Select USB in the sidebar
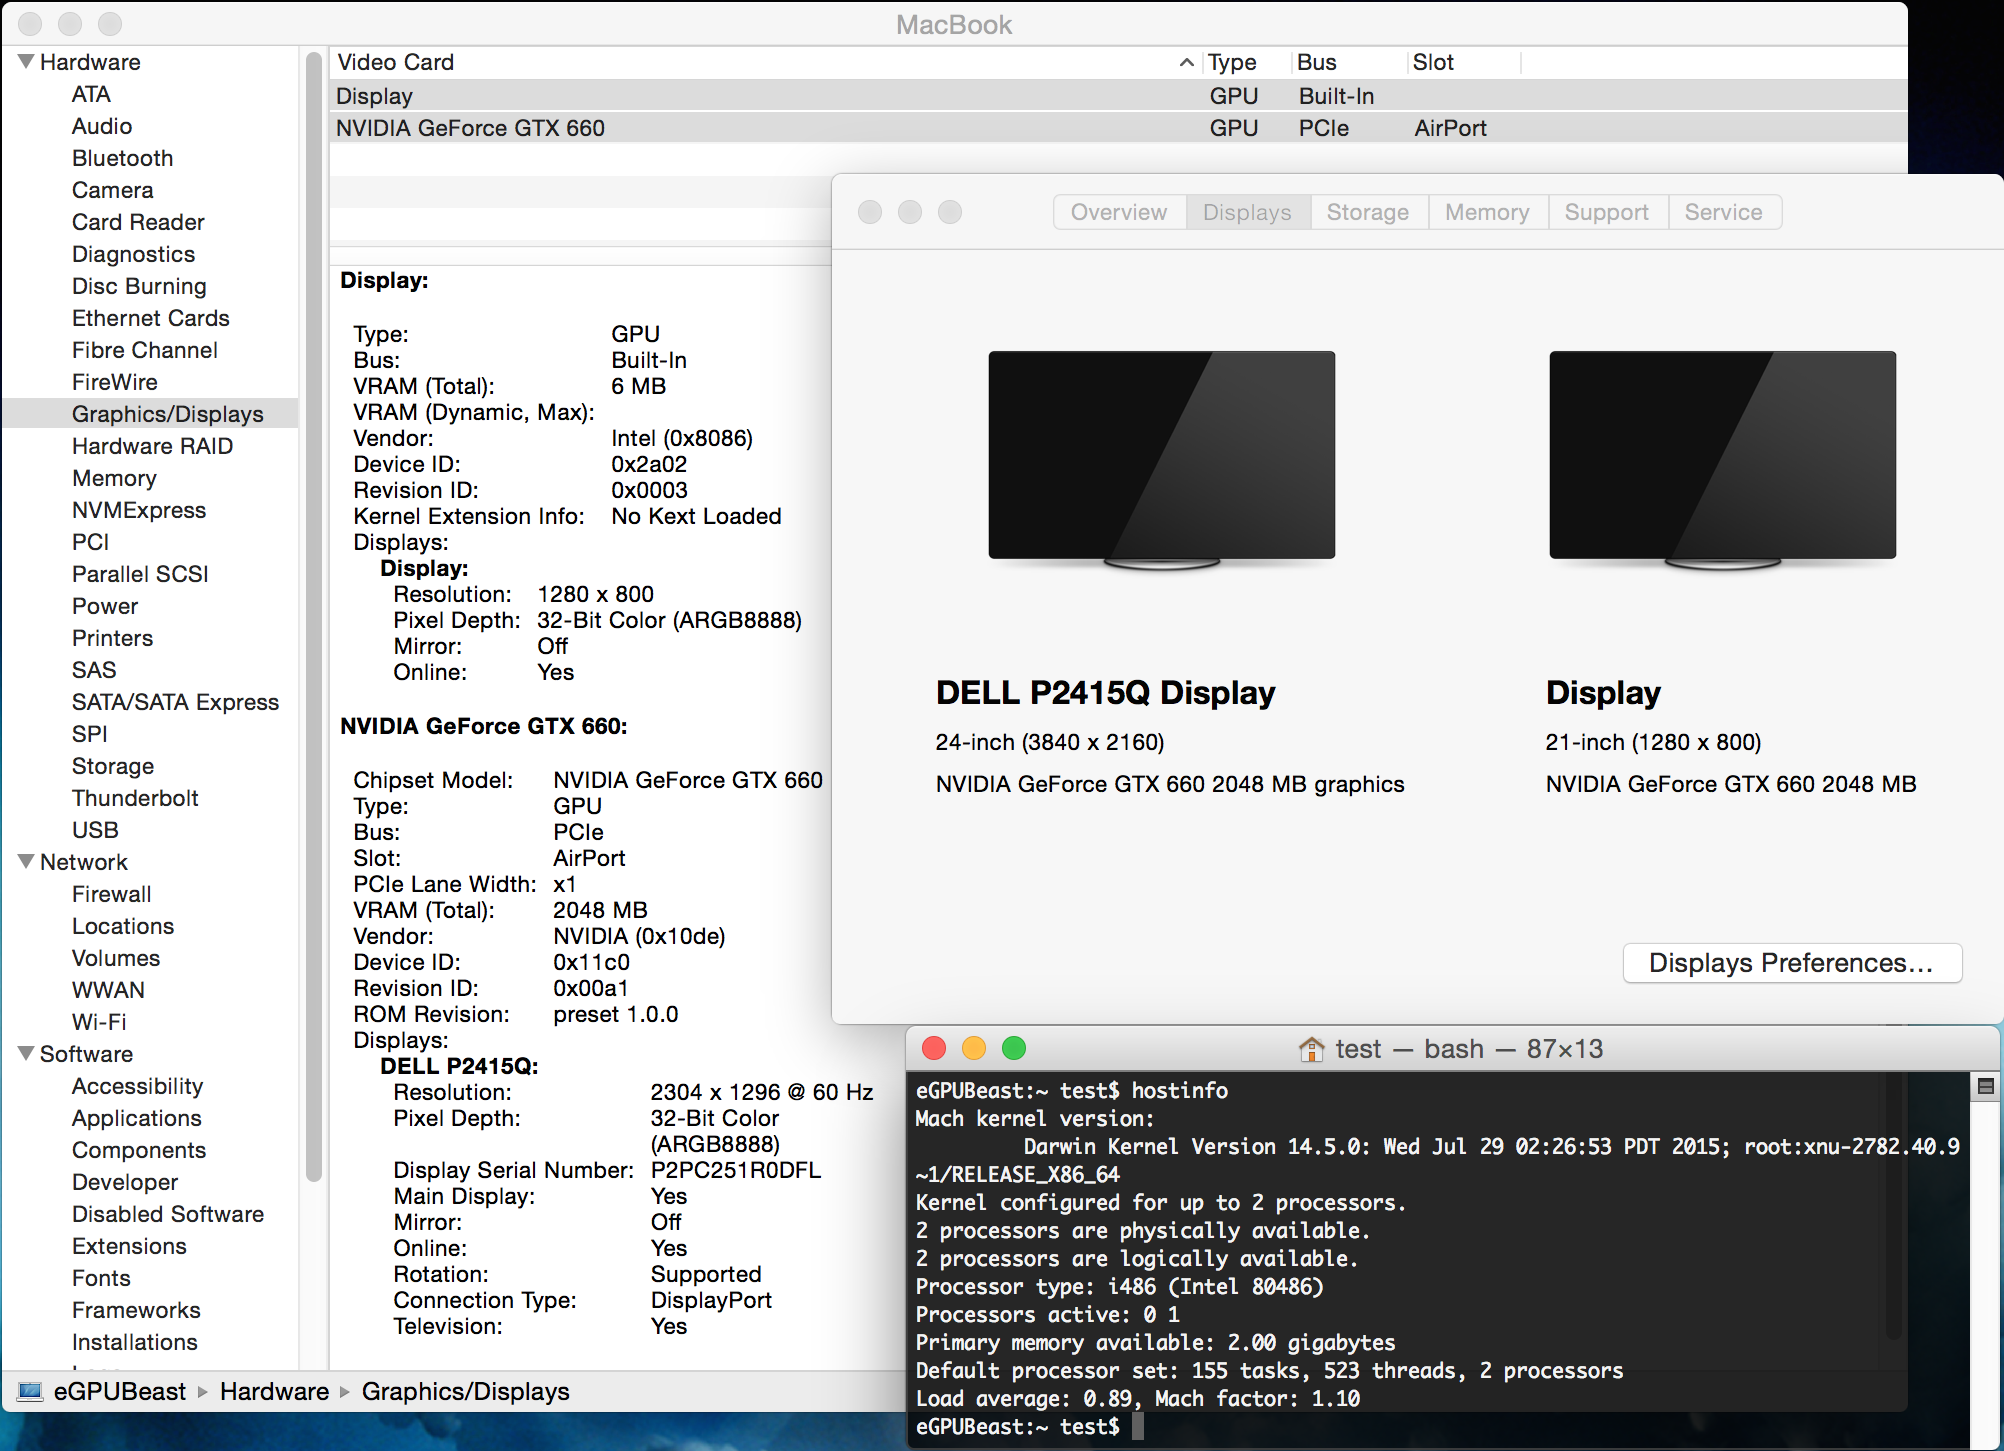 point(95,830)
